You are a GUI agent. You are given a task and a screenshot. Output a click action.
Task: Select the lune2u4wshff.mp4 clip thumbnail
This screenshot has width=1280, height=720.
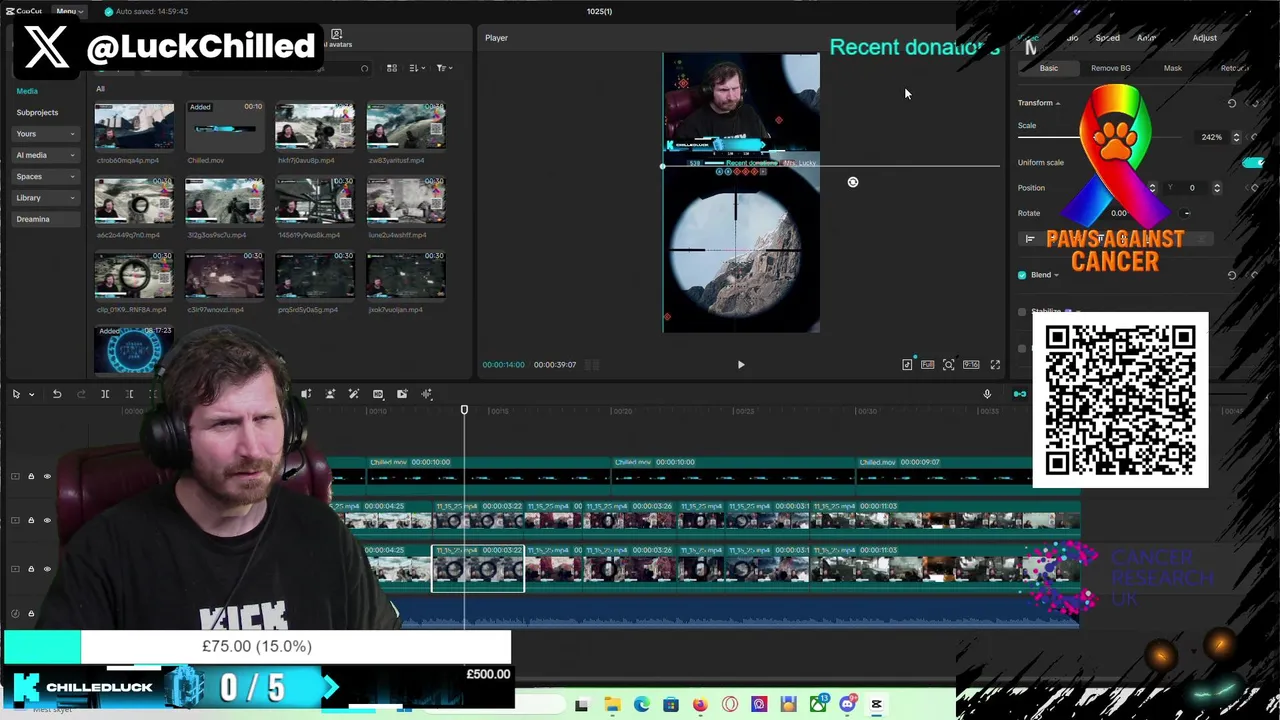pos(405,202)
